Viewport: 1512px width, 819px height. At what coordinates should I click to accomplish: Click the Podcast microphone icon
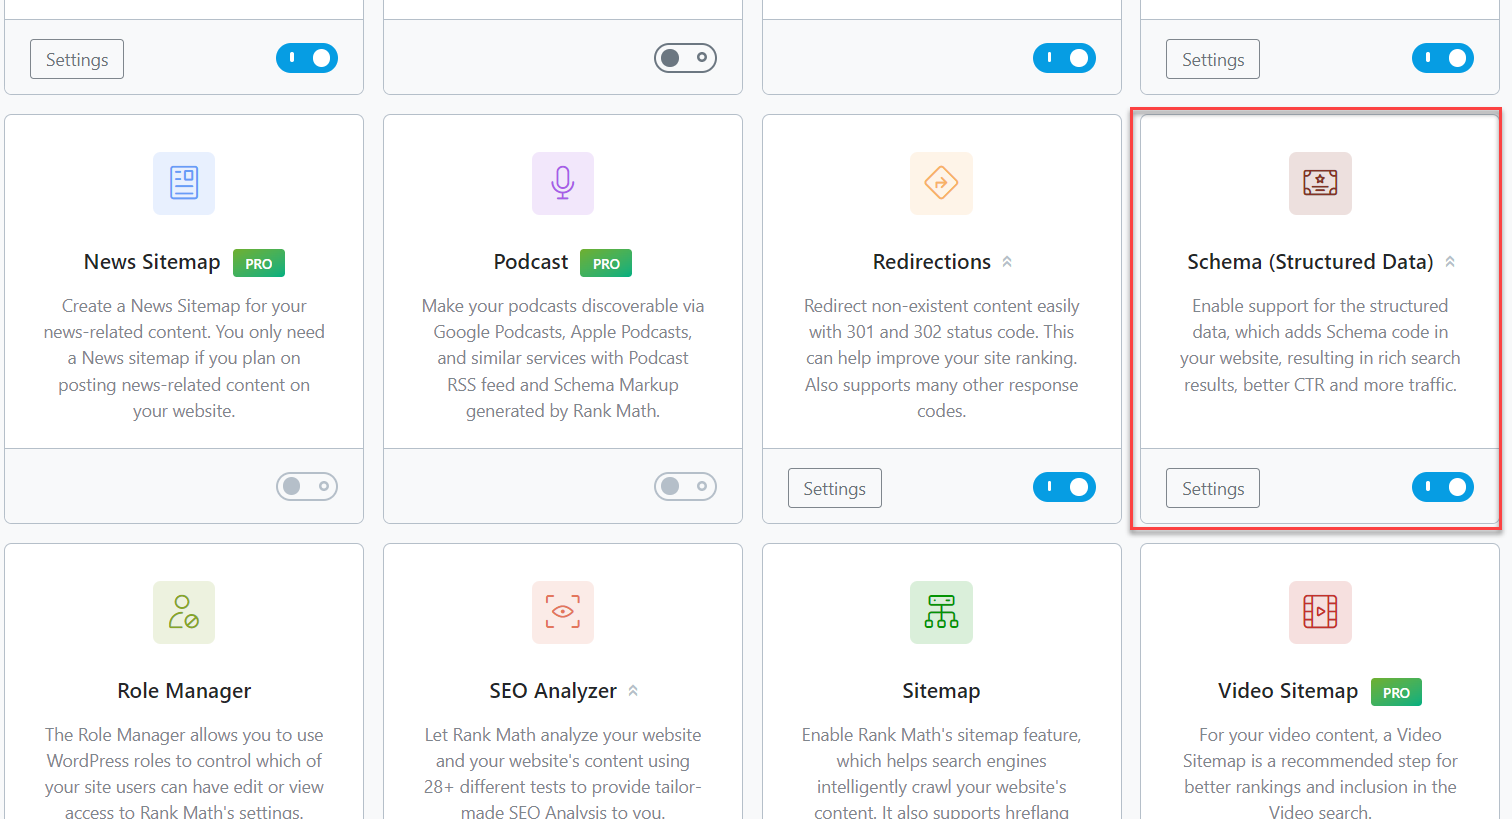562,183
